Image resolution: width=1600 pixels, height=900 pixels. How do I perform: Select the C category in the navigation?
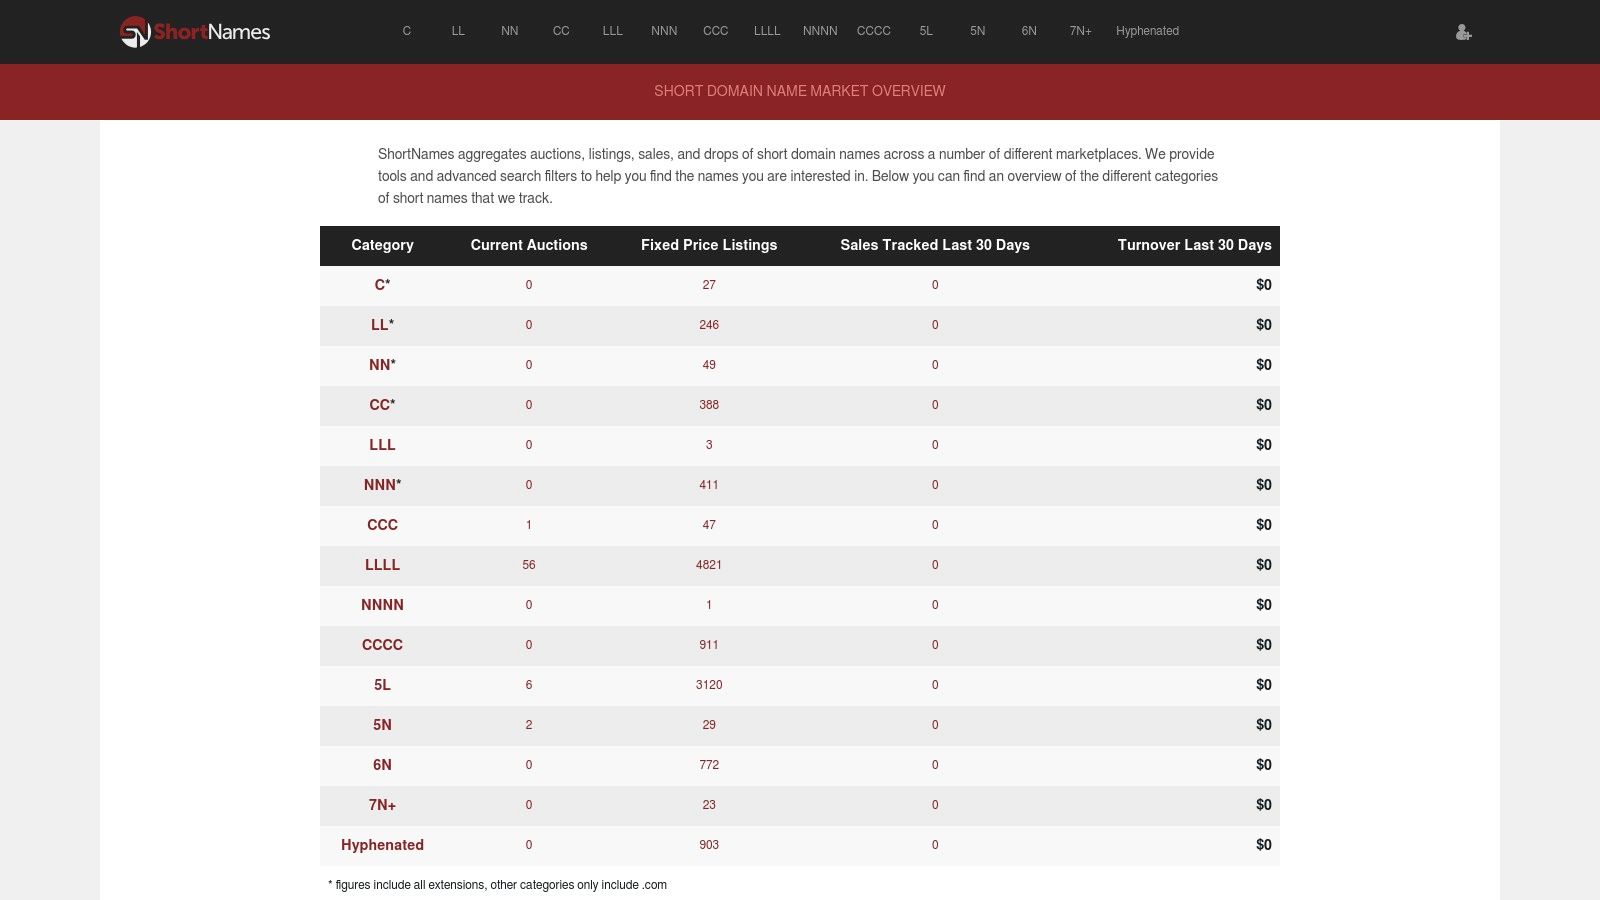(x=407, y=31)
